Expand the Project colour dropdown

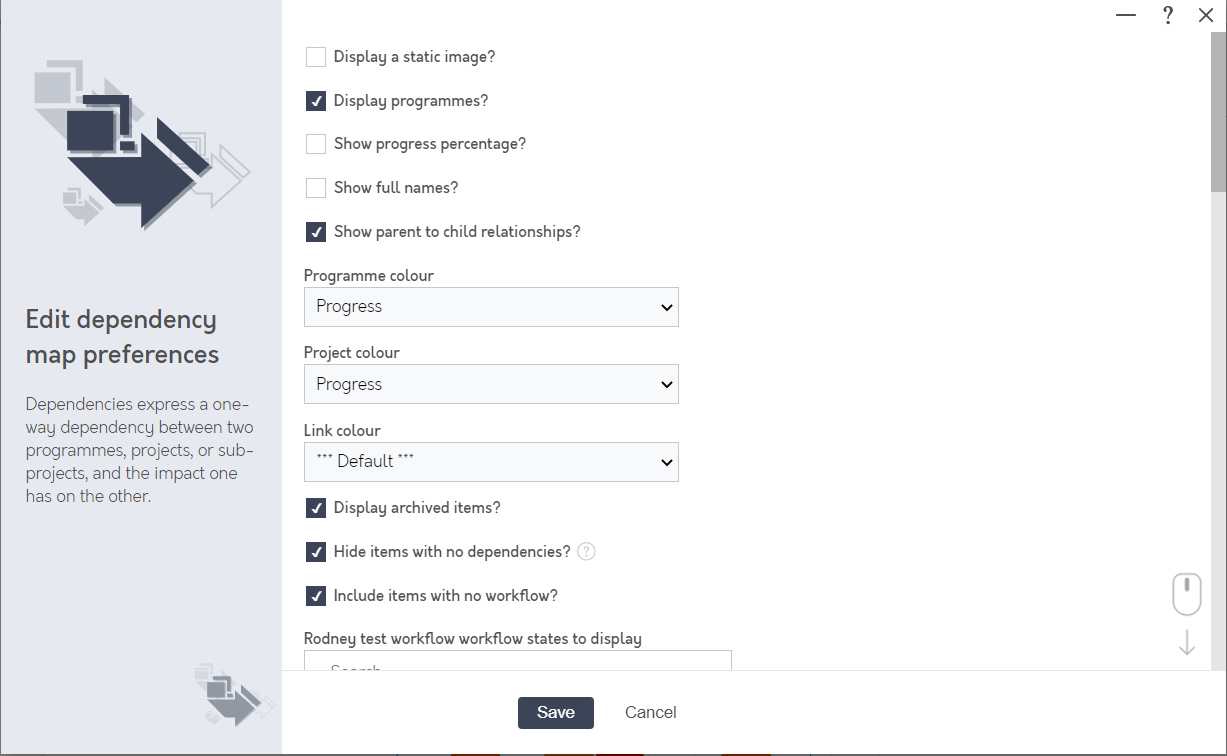[x=491, y=384]
